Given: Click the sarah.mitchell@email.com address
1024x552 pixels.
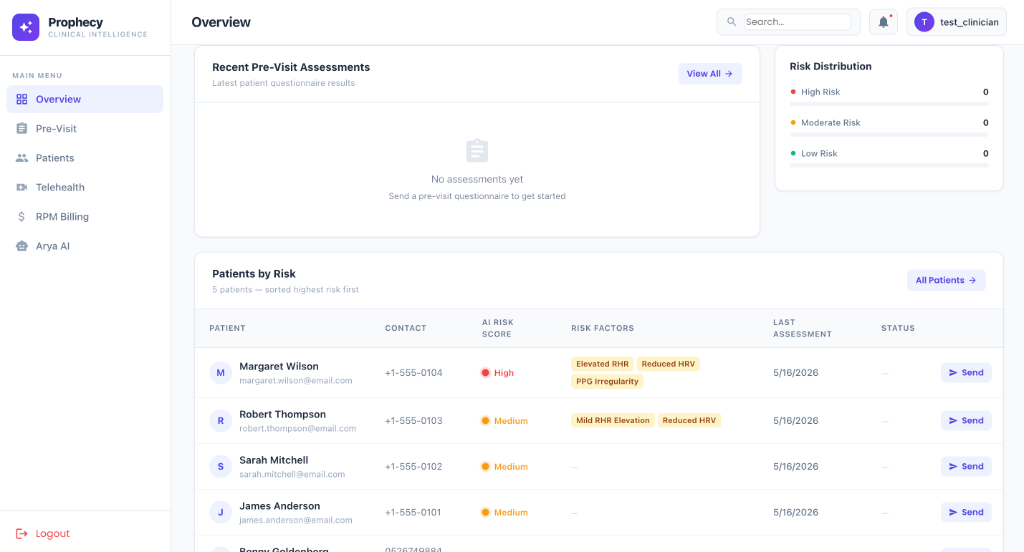Looking at the screenshot, I should point(292,474).
